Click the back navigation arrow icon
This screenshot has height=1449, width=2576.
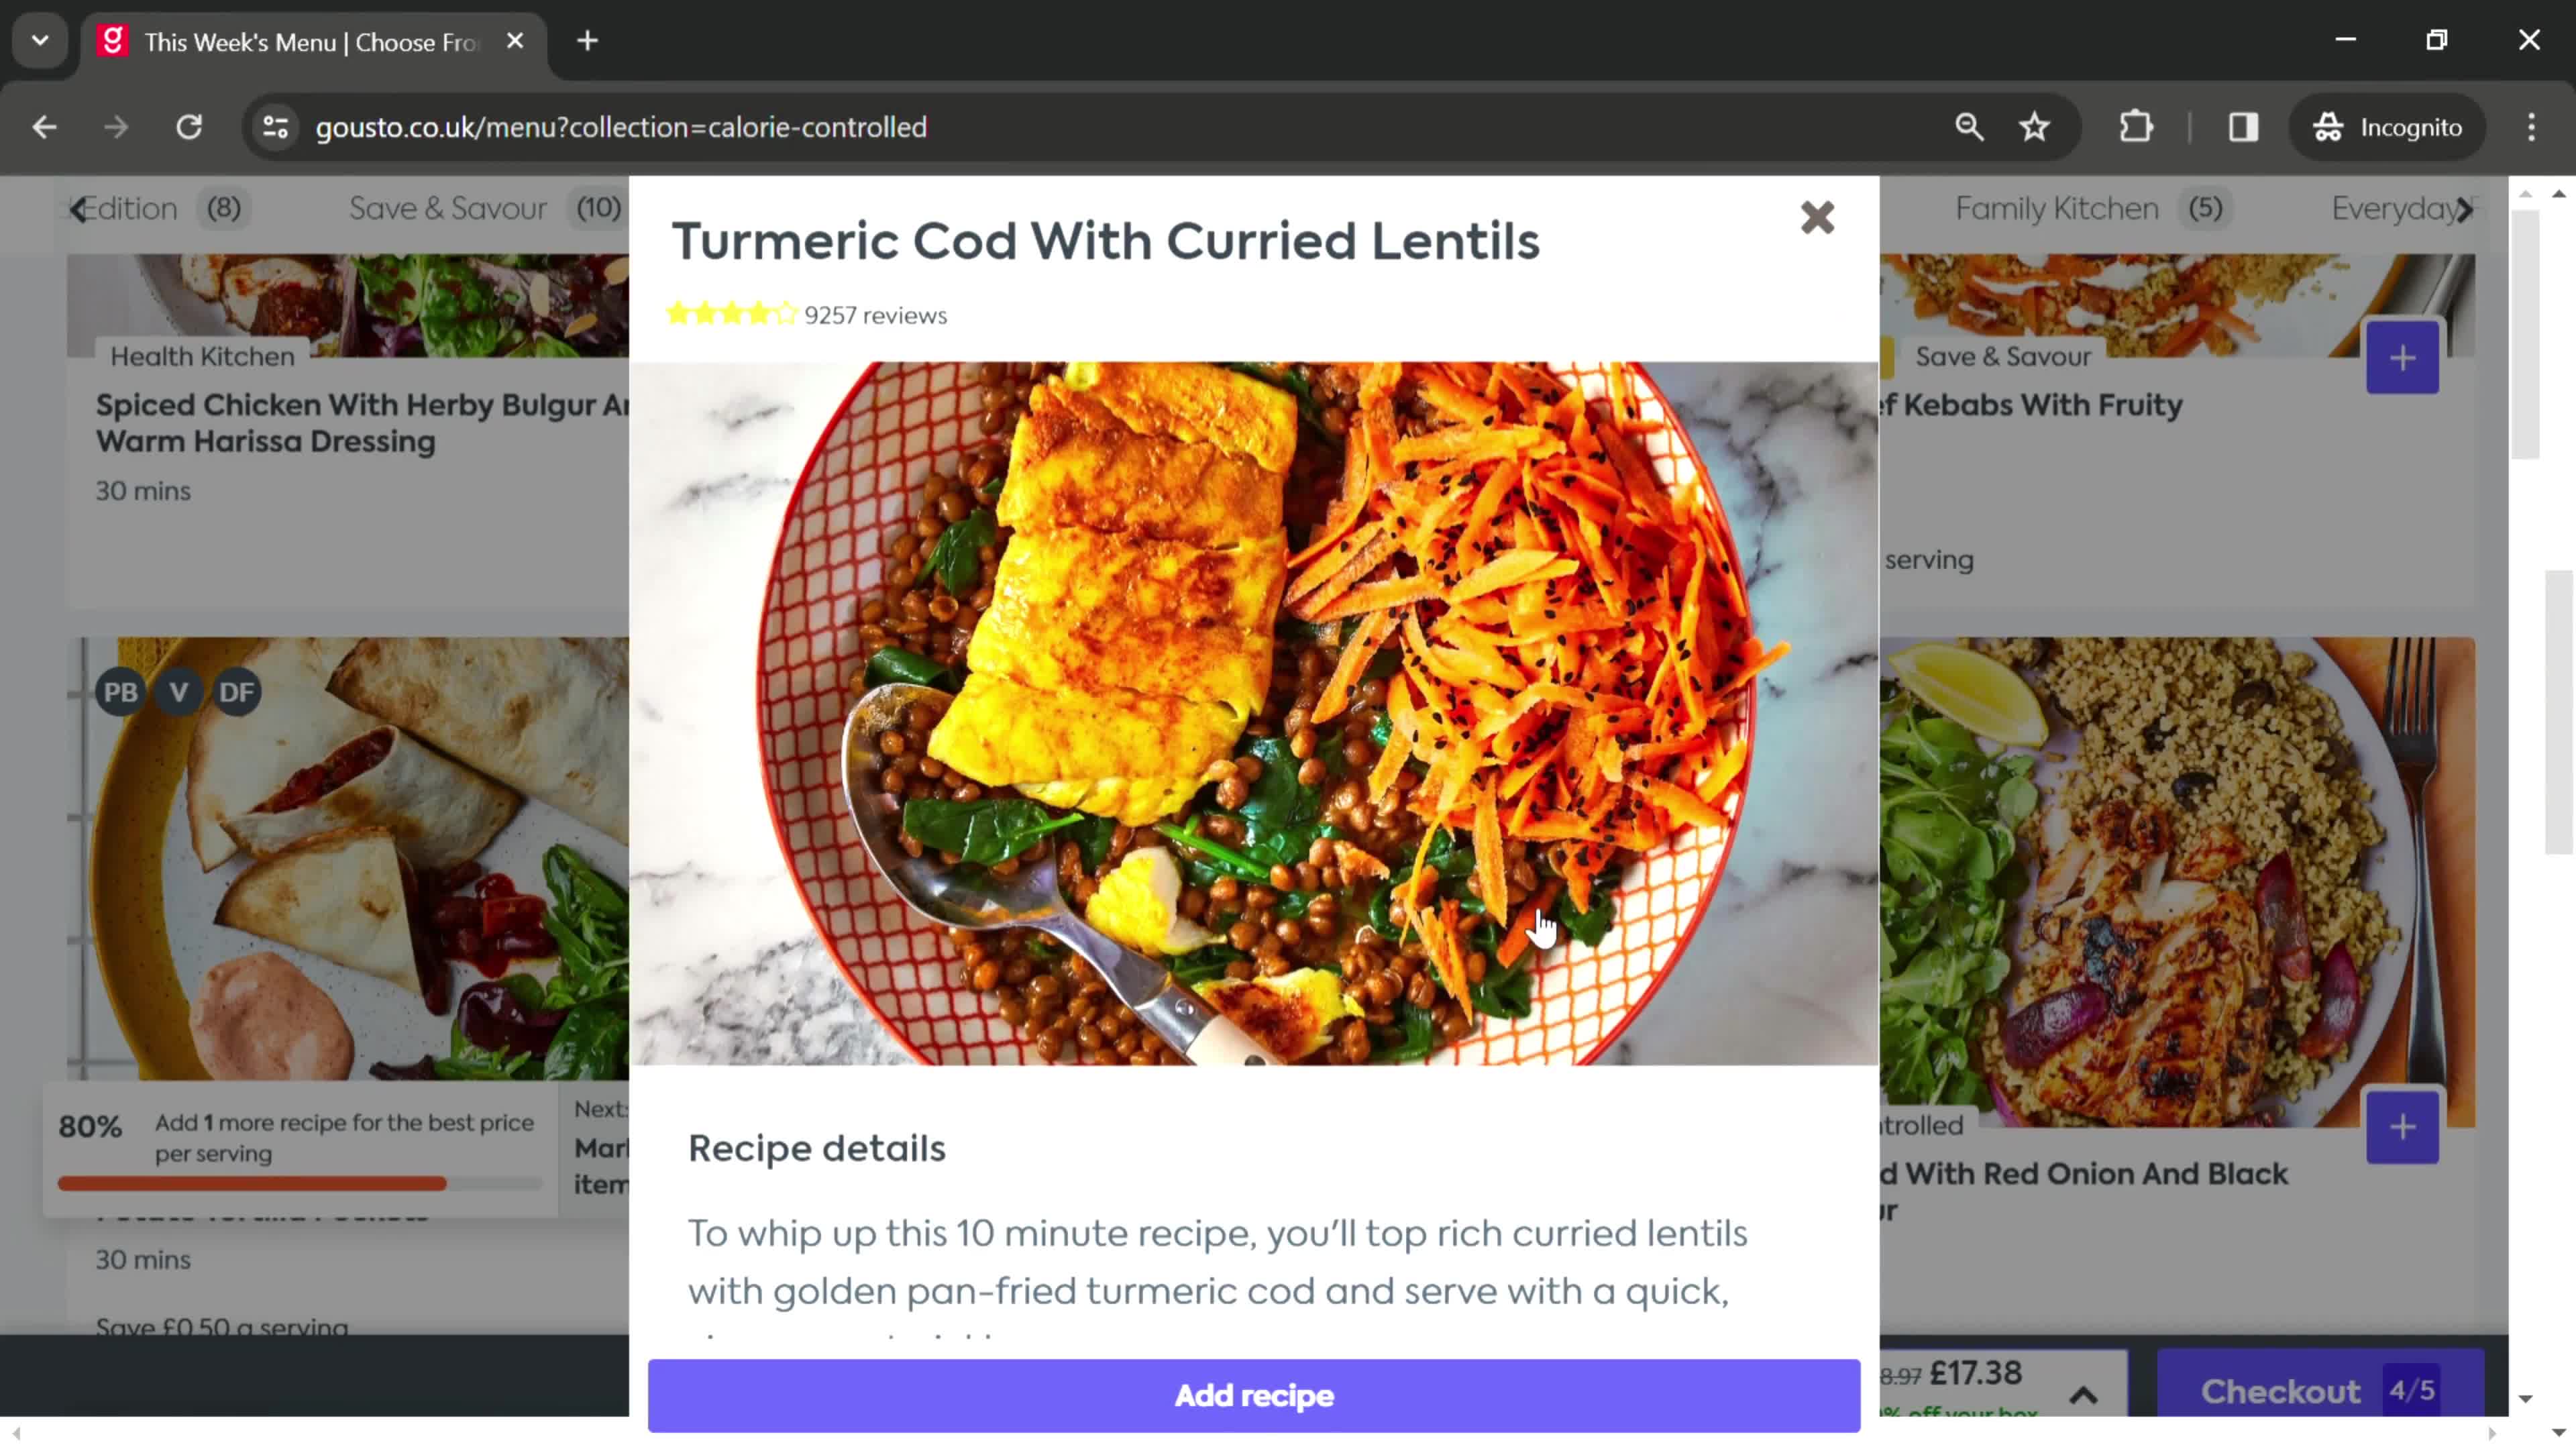point(44,125)
